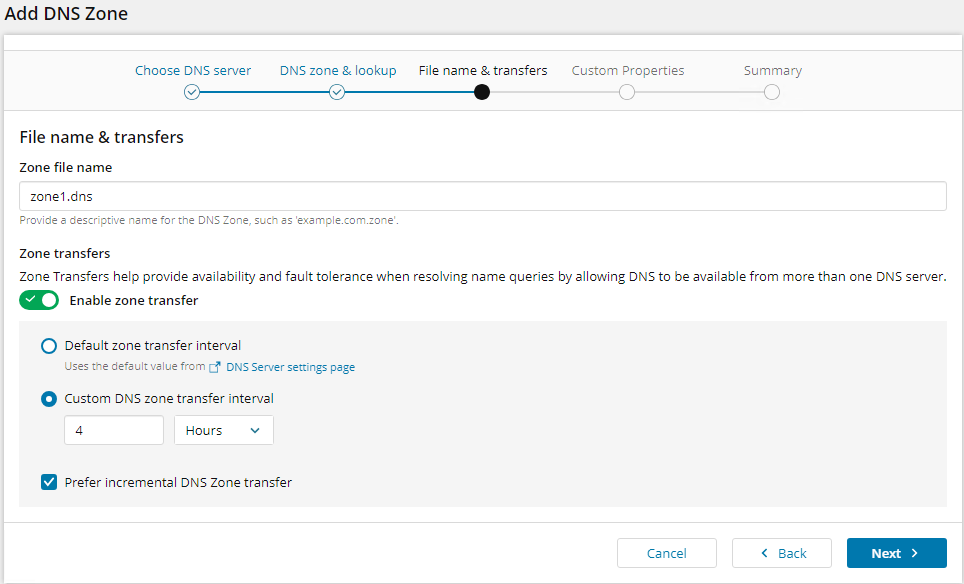Click the external link icon beside DNS Server settings
Viewport: 964px width, 584px height.
215,367
